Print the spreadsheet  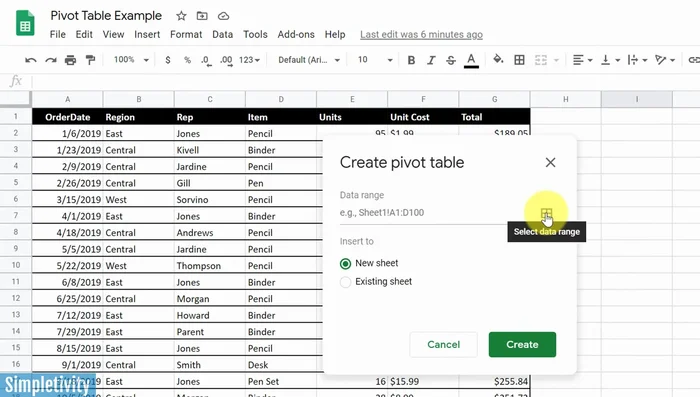click(x=70, y=60)
